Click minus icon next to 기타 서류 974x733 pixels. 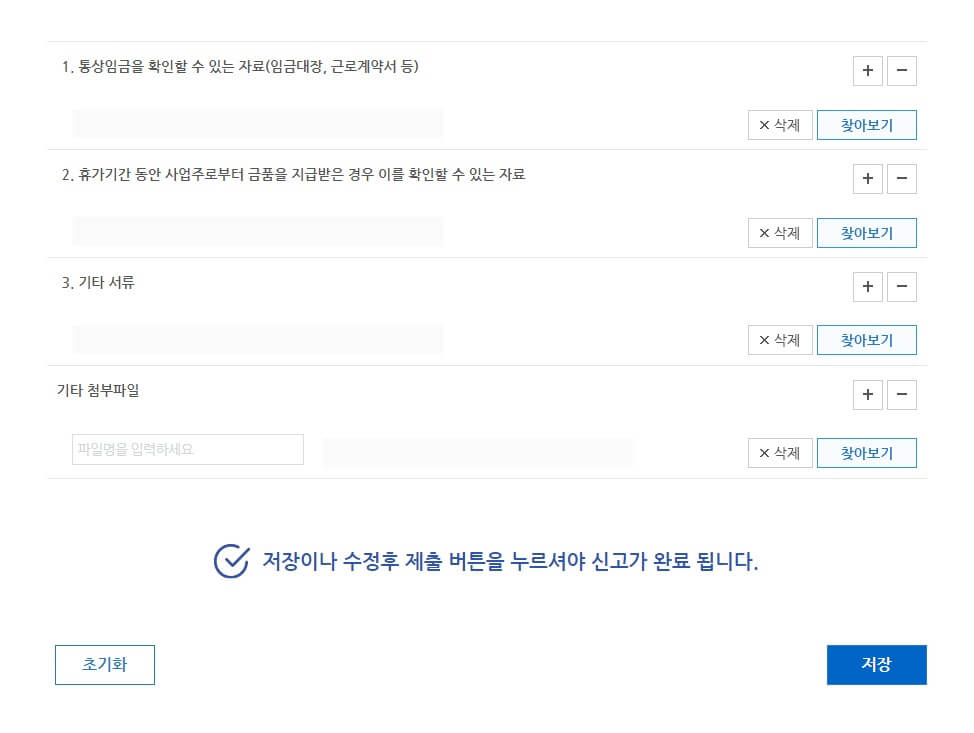(901, 287)
